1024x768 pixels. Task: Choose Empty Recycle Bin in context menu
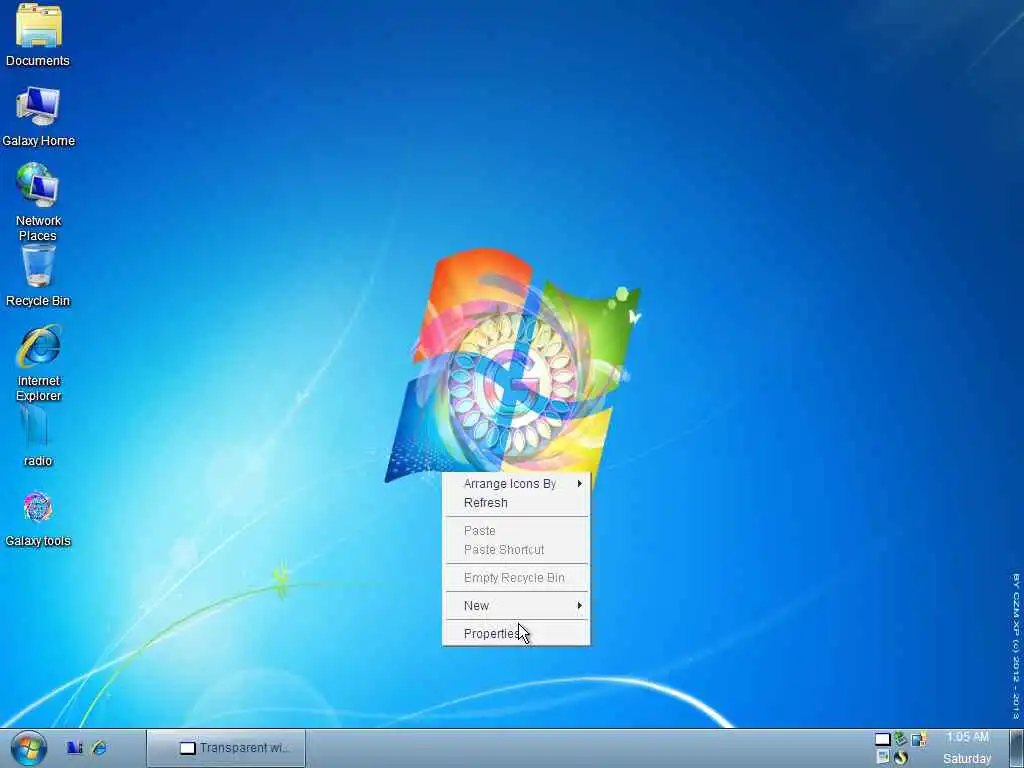pos(516,578)
